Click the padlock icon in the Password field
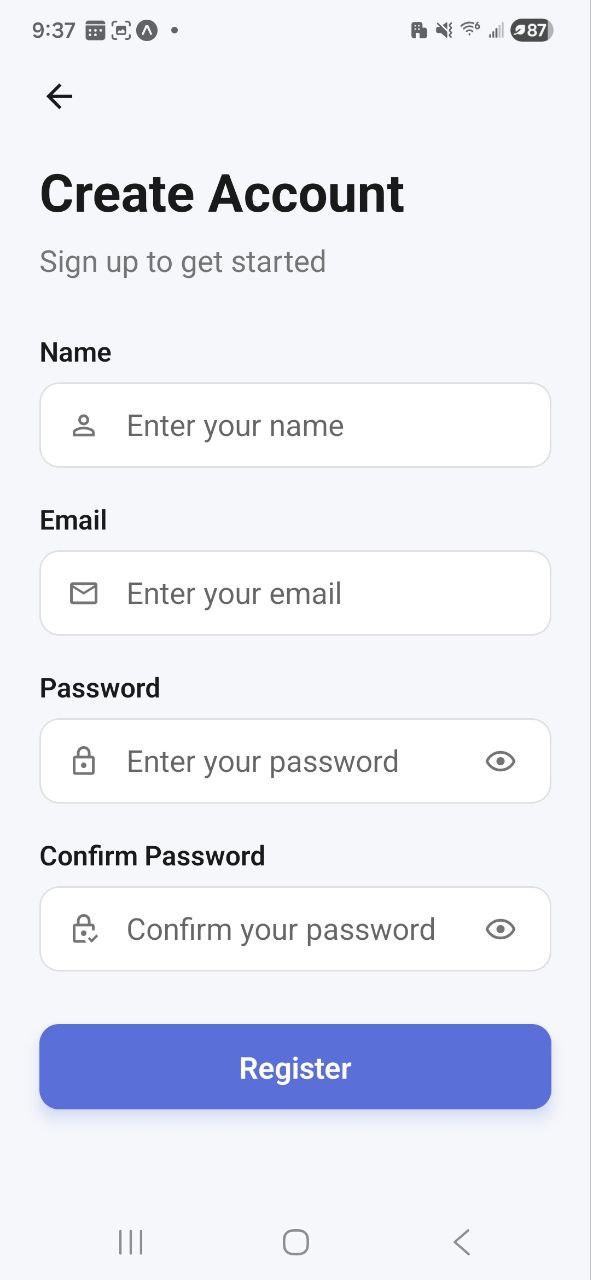 pyautogui.click(x=84, y=761)
